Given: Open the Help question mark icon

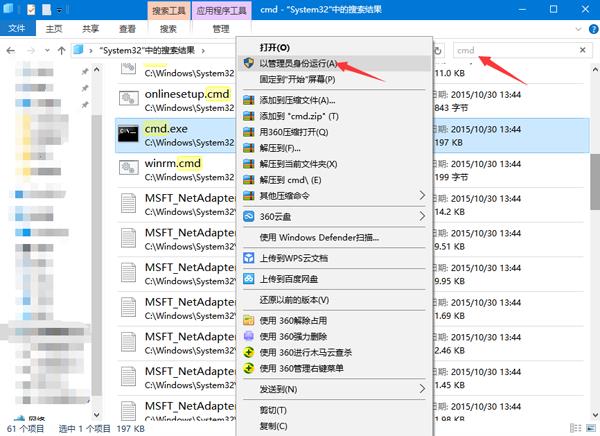Looking at the screenshot, I should click(593, 29).
